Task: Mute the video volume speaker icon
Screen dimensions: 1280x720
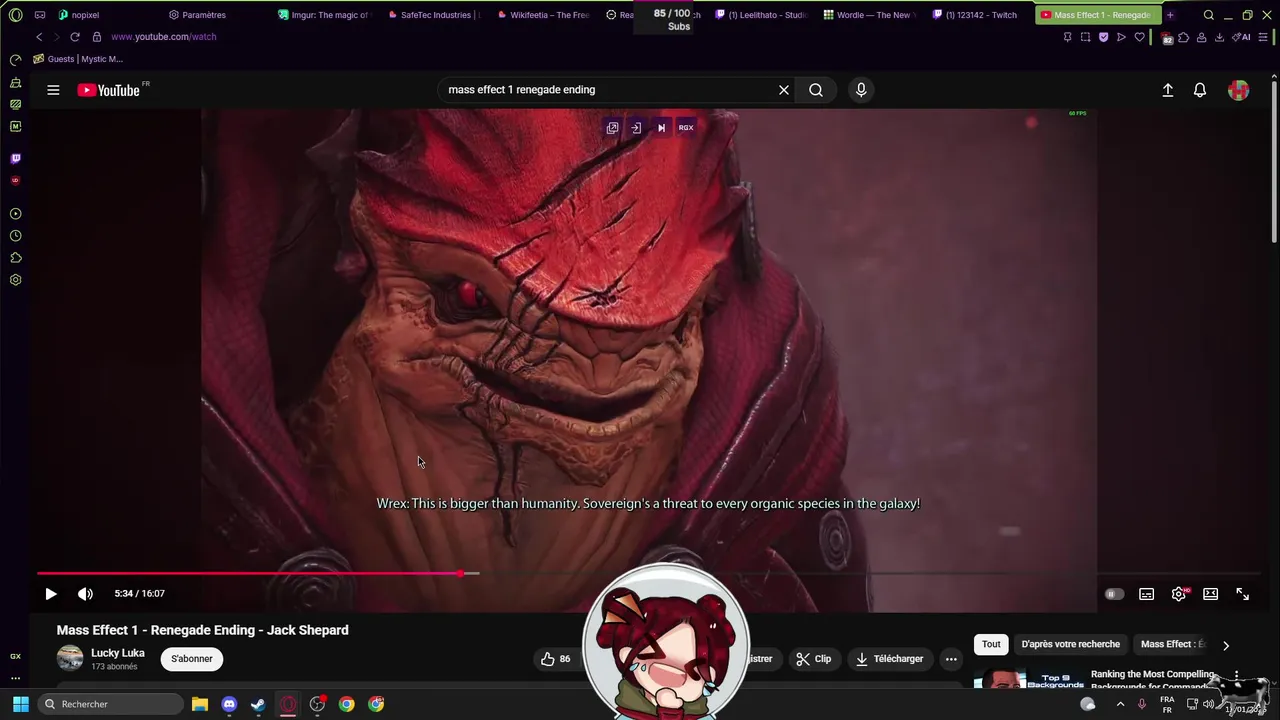Action: [x=85, y=594]
